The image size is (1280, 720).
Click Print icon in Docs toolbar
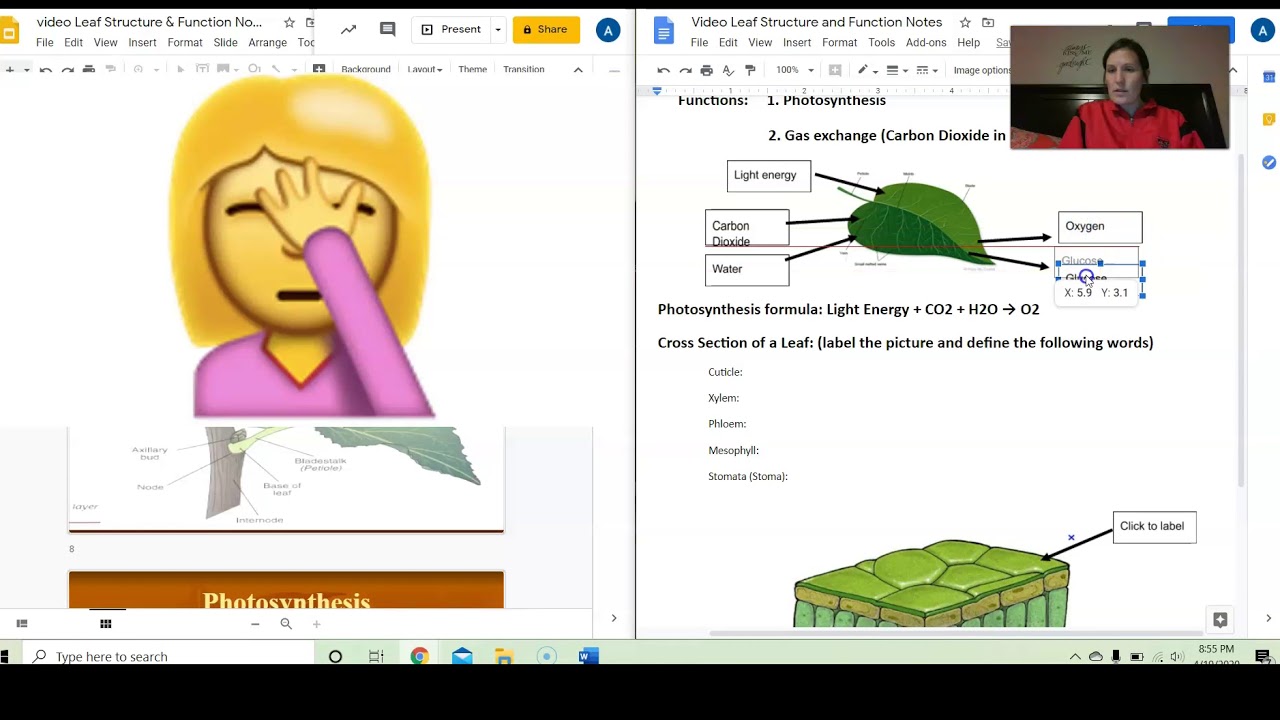pyautogui.click(x=707, y=70)
